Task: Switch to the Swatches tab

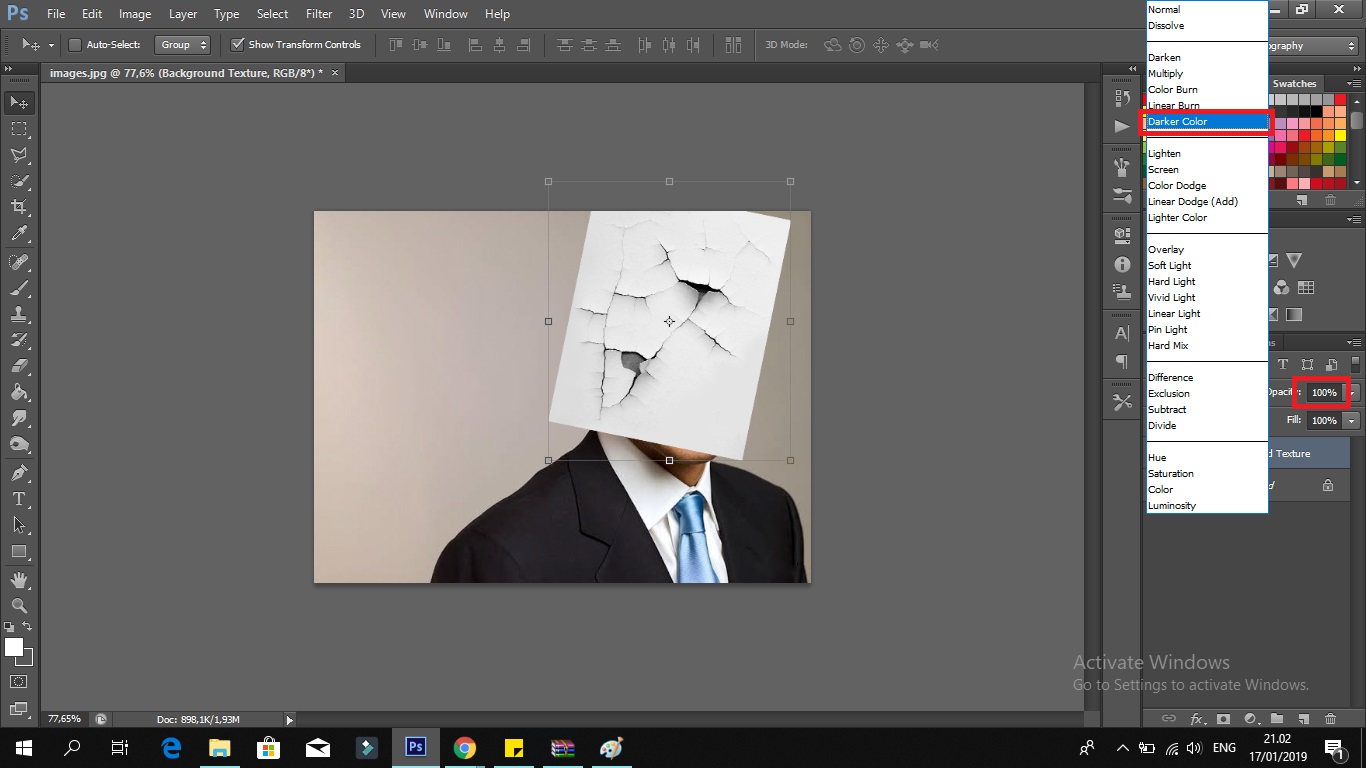Action: click(1294, 84)
